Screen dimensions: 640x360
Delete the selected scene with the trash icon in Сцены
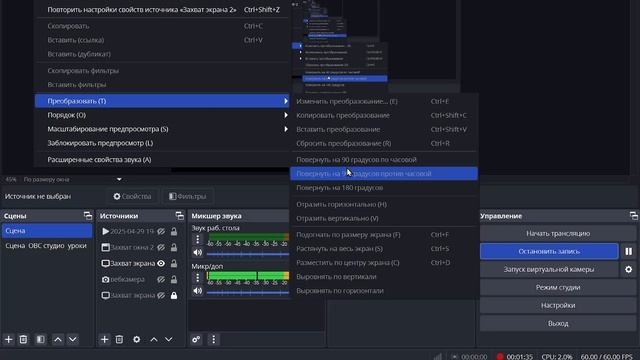(23, 340)
